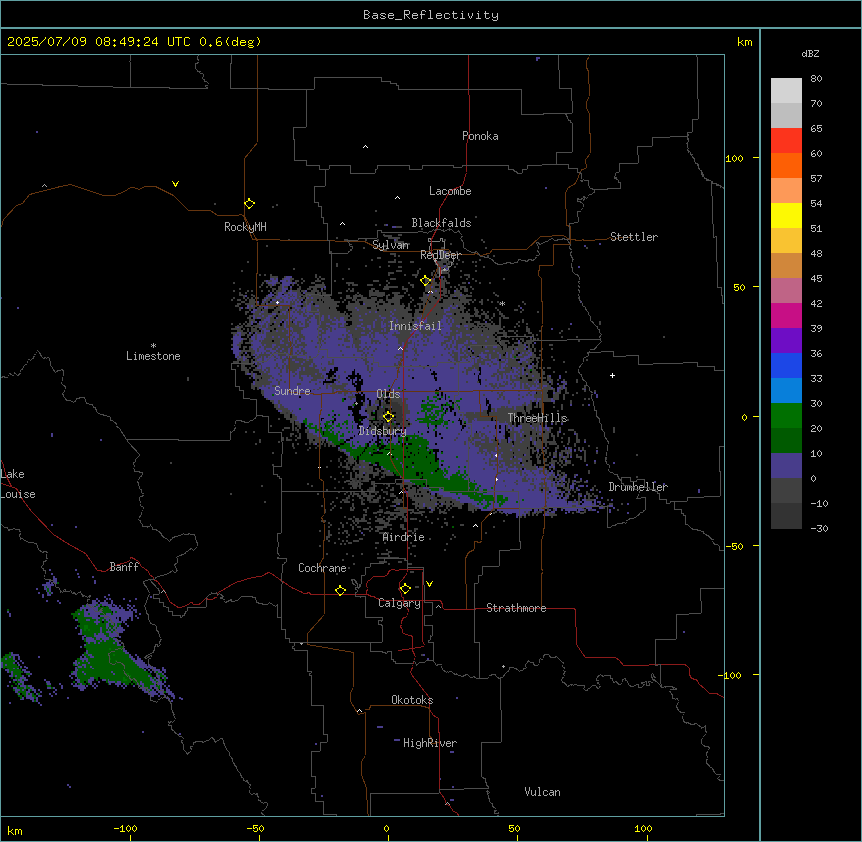Click the Strathmore city label

pyautogui.click(x=516, y=607)
